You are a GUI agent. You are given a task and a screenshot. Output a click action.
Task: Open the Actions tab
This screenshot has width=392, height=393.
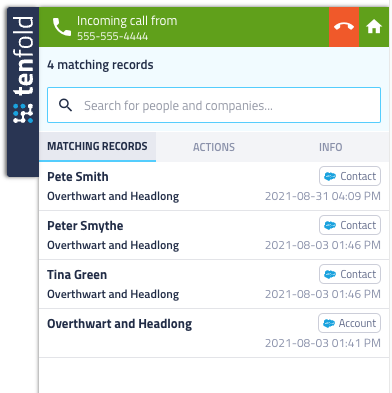214,147
